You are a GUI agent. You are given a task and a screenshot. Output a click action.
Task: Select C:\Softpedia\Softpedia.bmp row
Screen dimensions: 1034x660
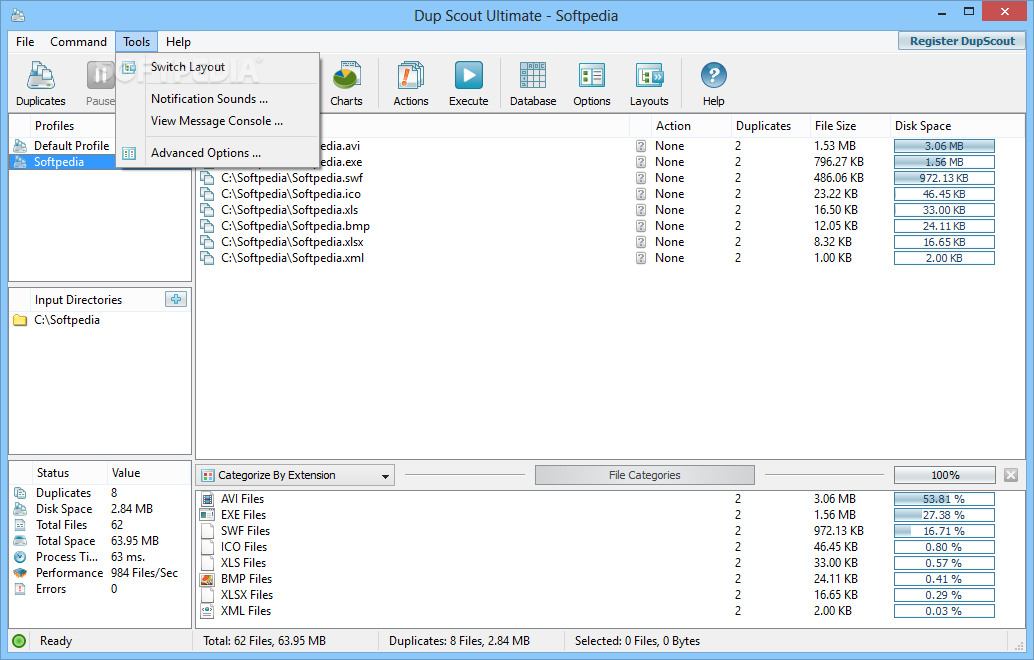coord(610,226)
